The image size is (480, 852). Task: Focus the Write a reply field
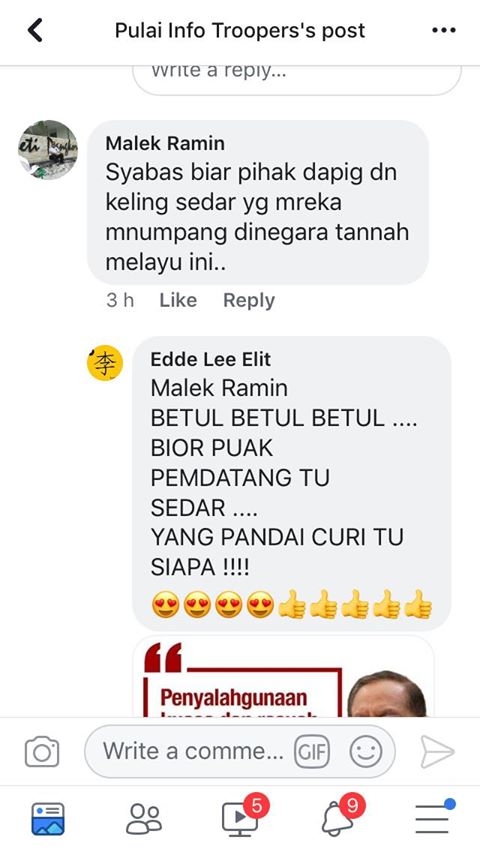tap(297, 78)
